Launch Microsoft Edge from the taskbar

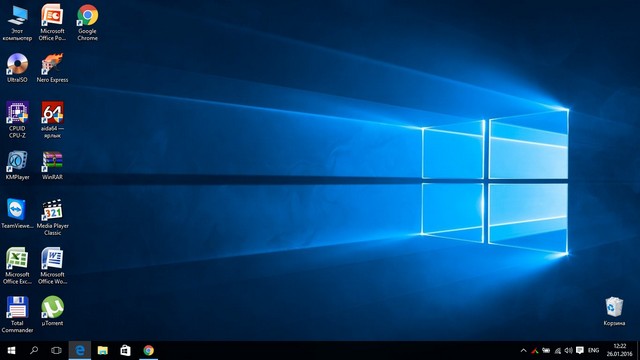[x=80, y=350]
